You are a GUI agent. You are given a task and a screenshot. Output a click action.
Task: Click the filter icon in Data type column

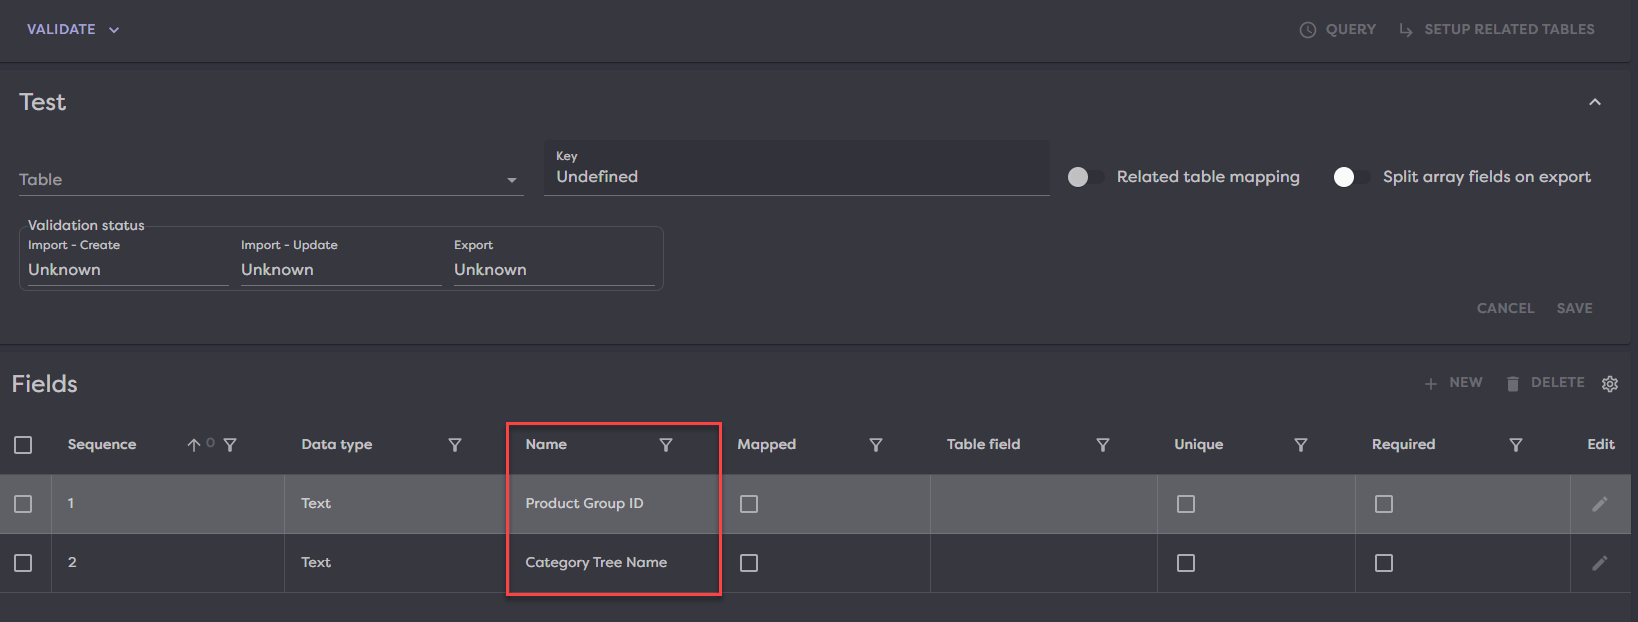coord(455,445)
